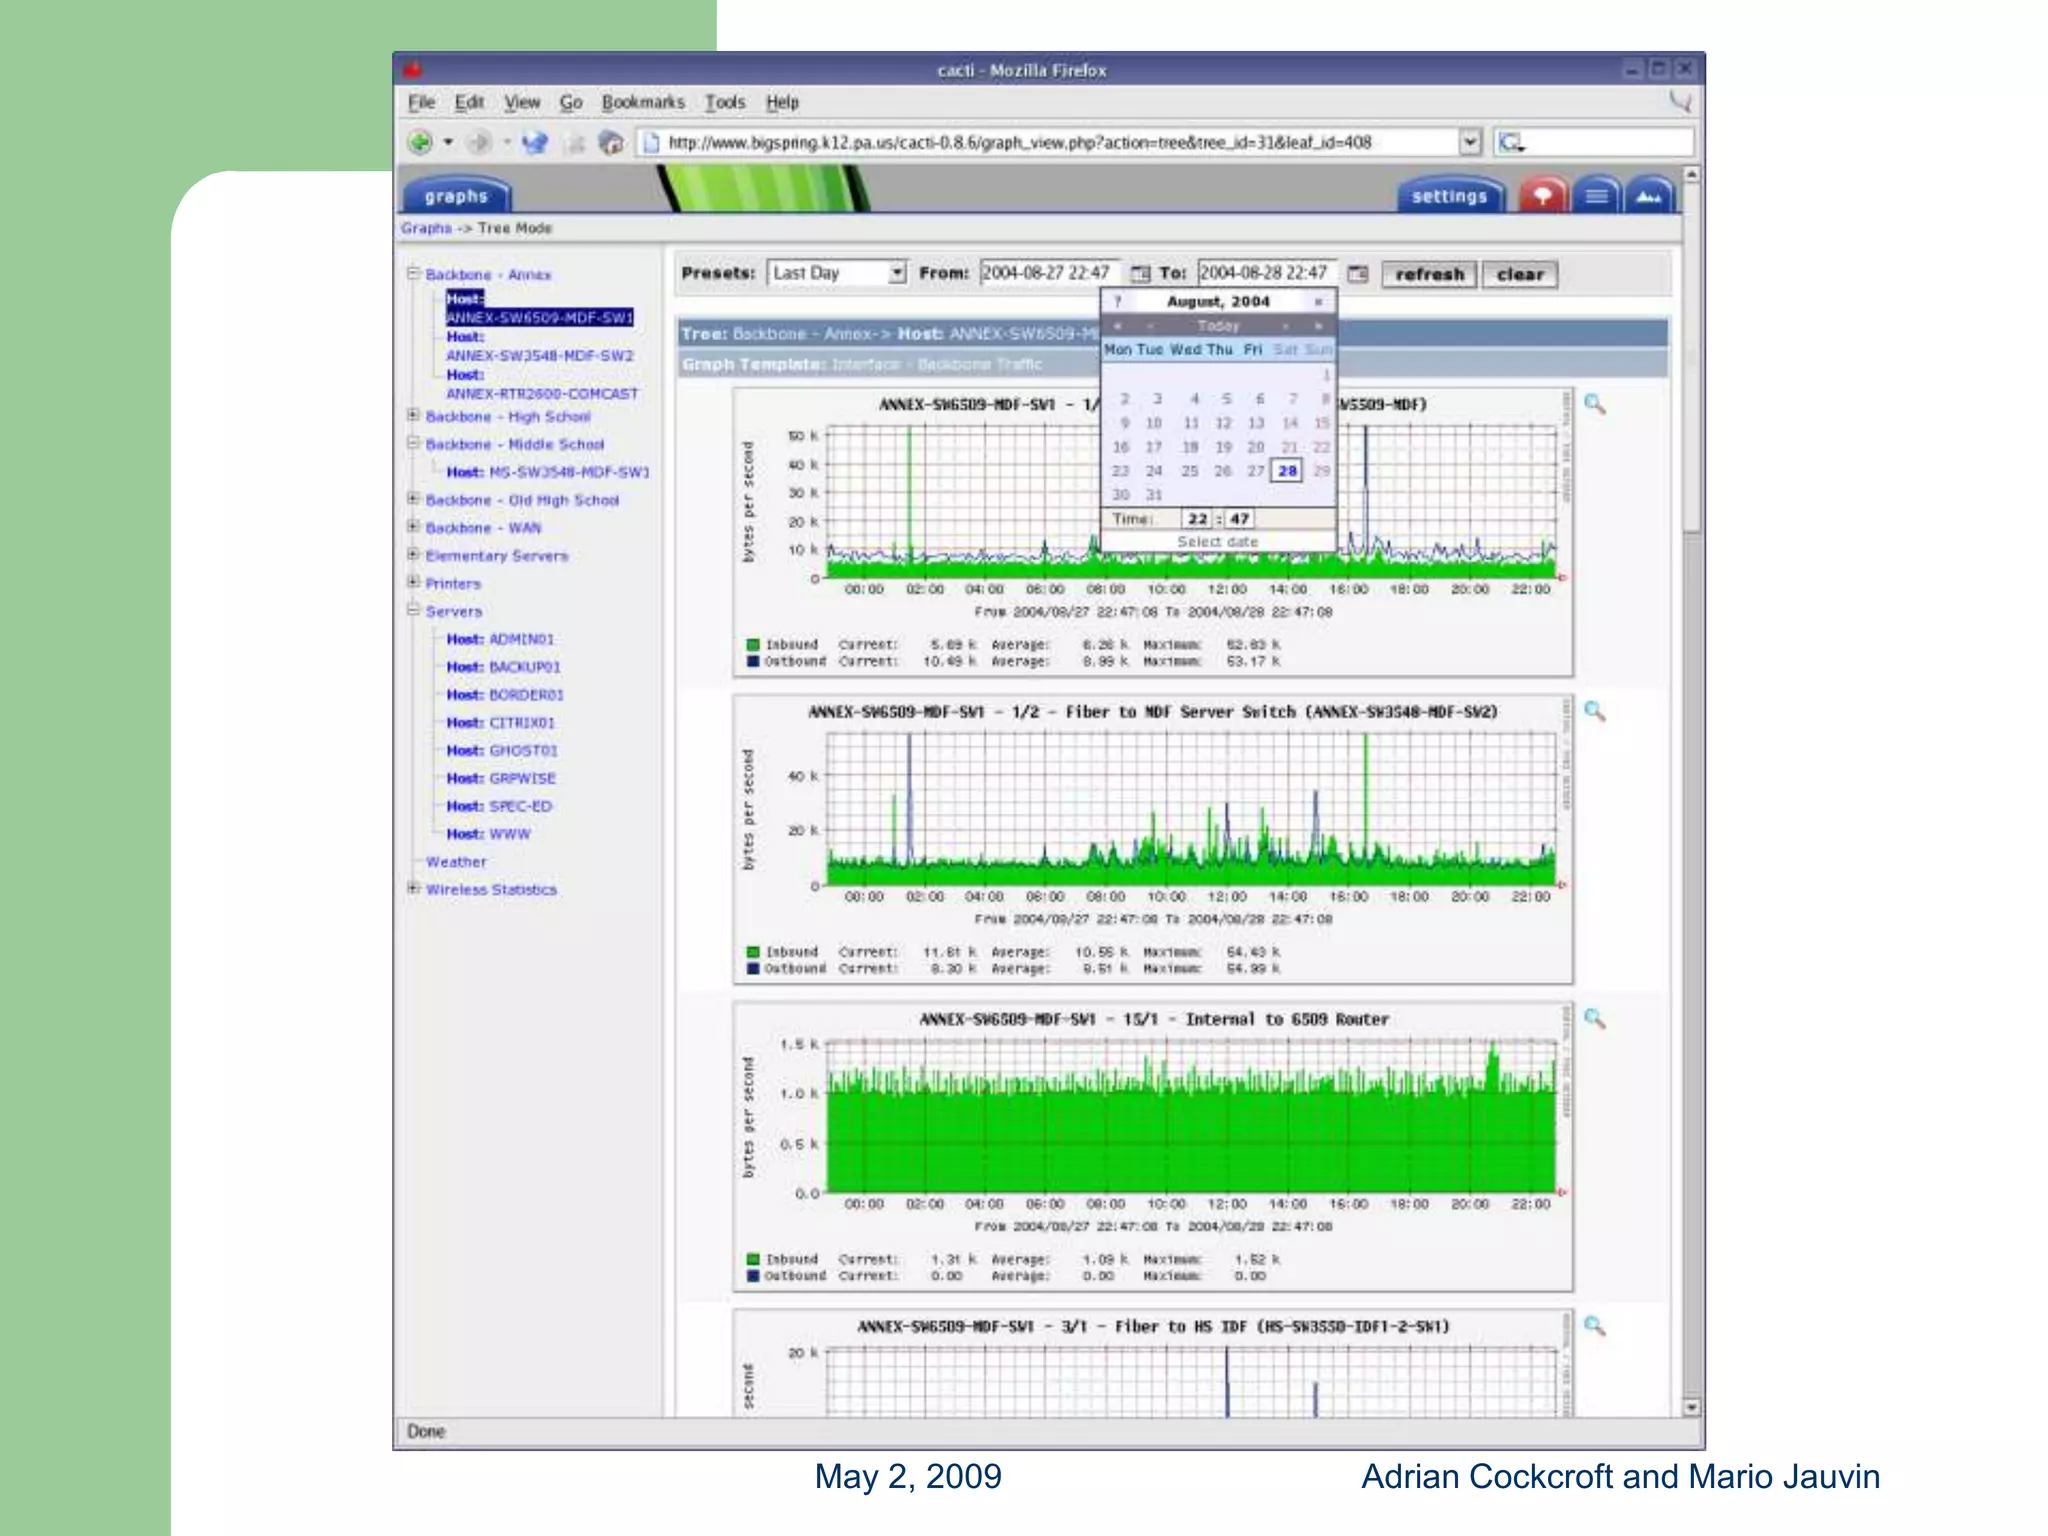
Task: Select day 10 in the calendar
Action: click(x=1154, y=423)
